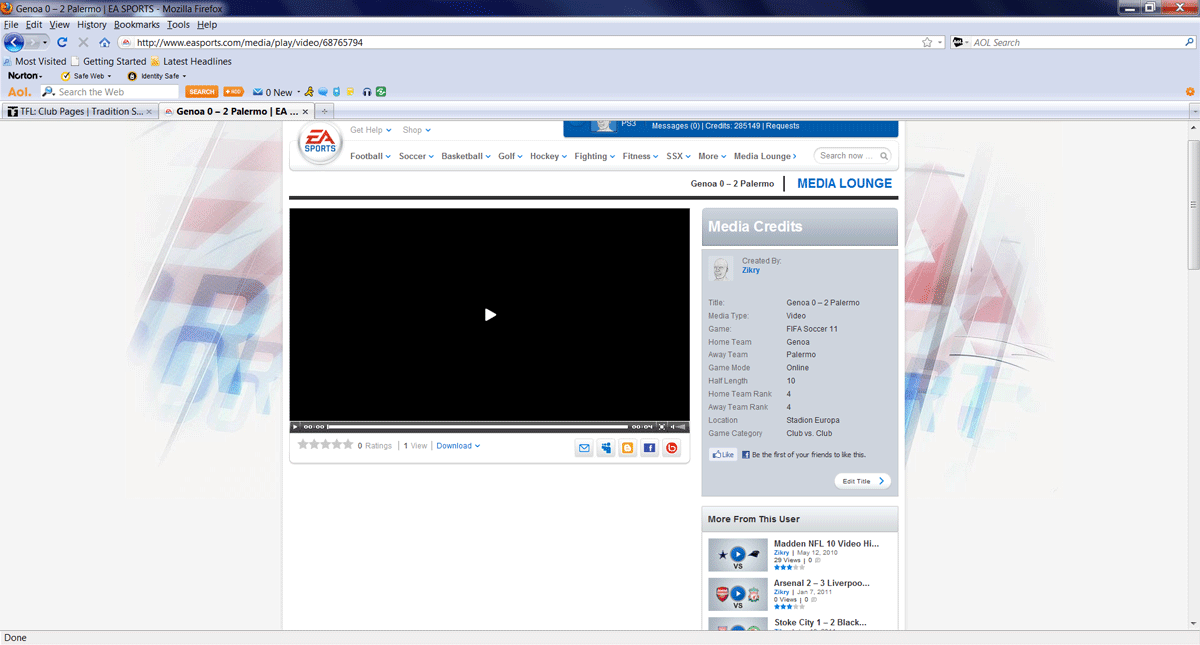
Task: Click the EA Sports logo
Action: (x=320, y=145)
